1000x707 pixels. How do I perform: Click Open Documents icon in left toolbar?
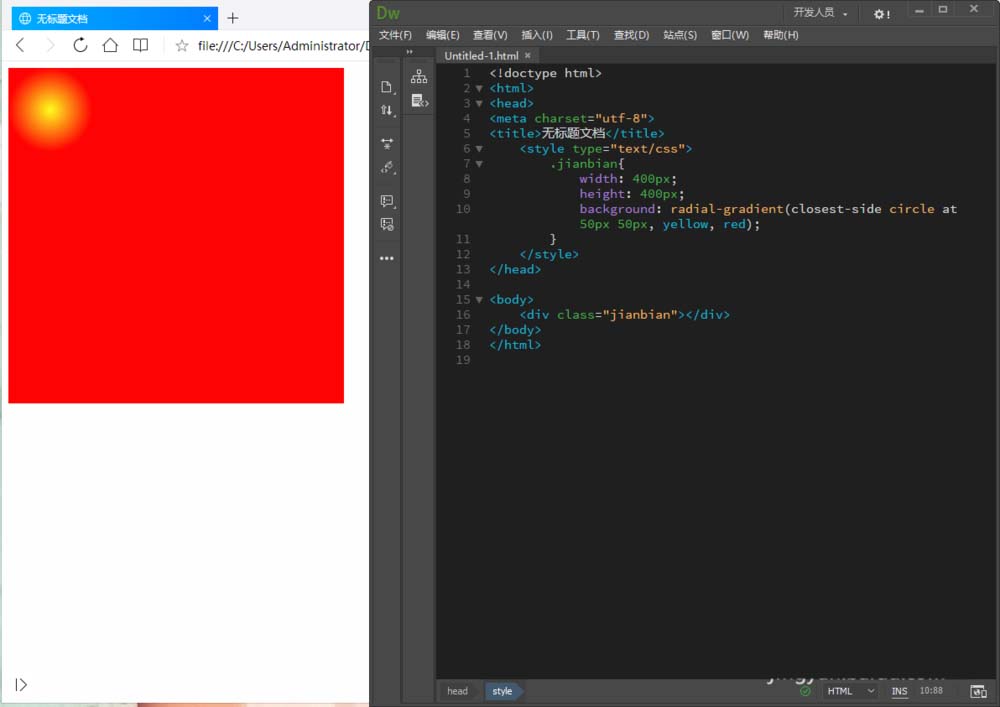point(387,87)
